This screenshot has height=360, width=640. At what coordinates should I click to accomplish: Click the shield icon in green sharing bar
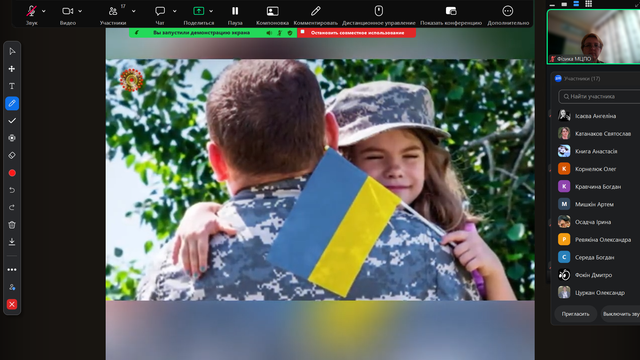290,33
